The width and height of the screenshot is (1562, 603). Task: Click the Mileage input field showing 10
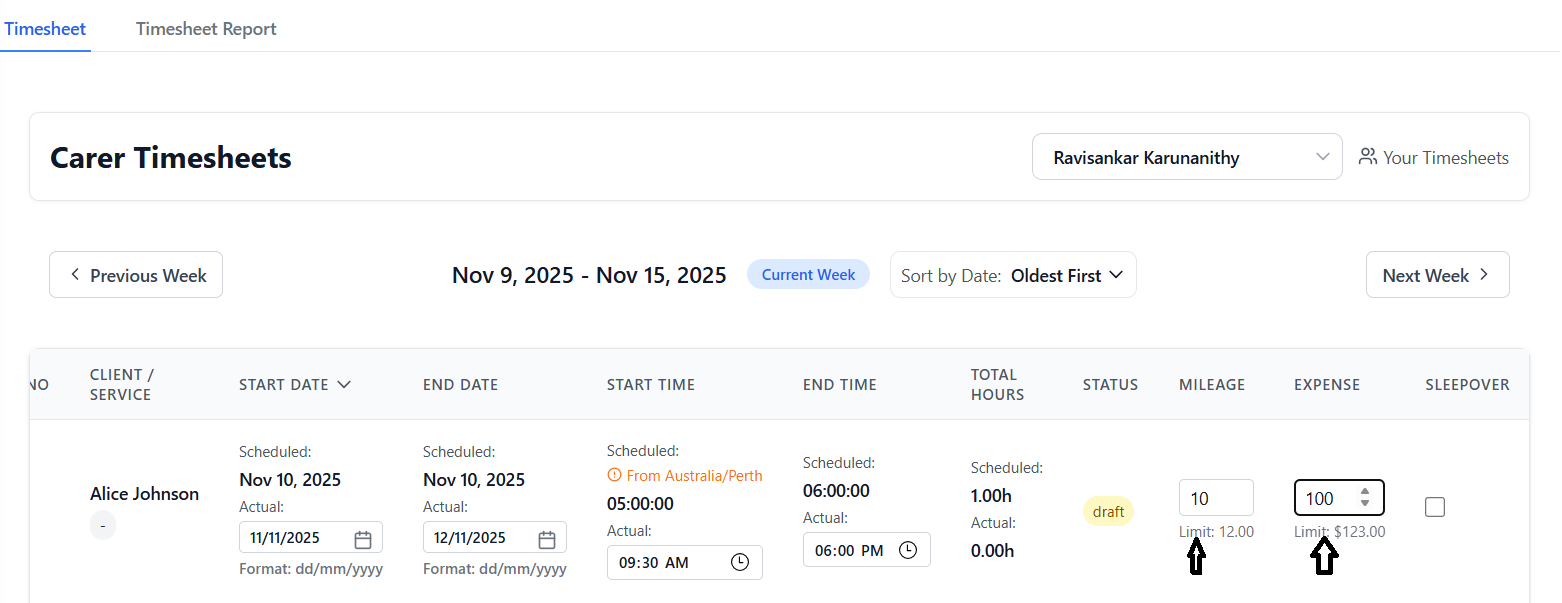1215,498
